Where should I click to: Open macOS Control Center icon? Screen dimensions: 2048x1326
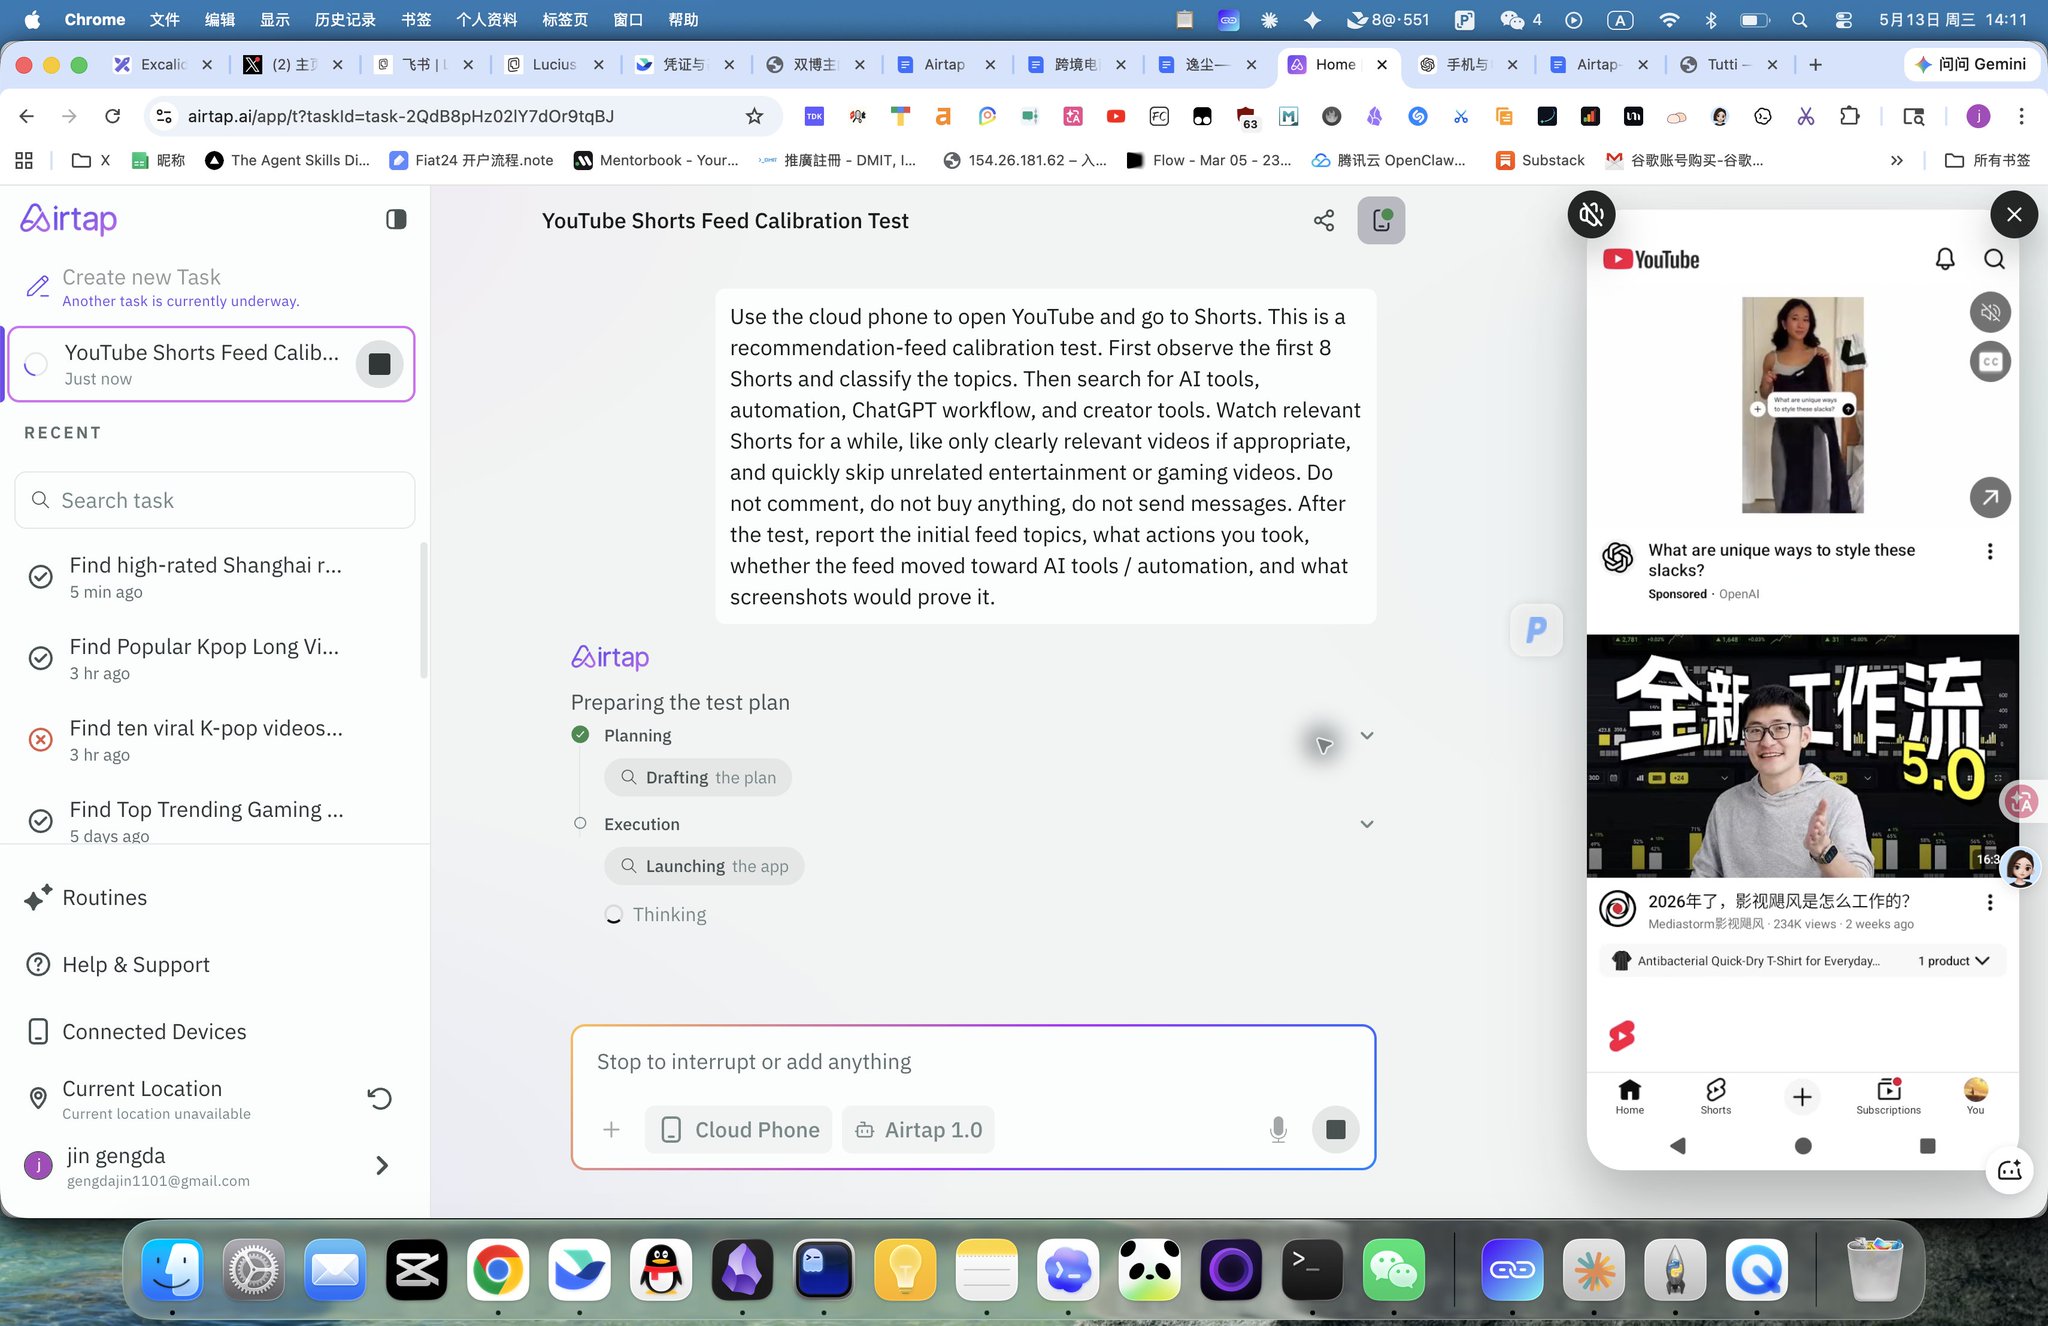coord(1844,20)
